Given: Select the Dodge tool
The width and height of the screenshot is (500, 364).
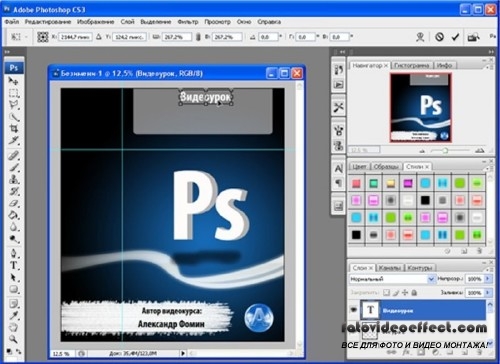Looking at the screenshot, I should click(x=13, y=239).
